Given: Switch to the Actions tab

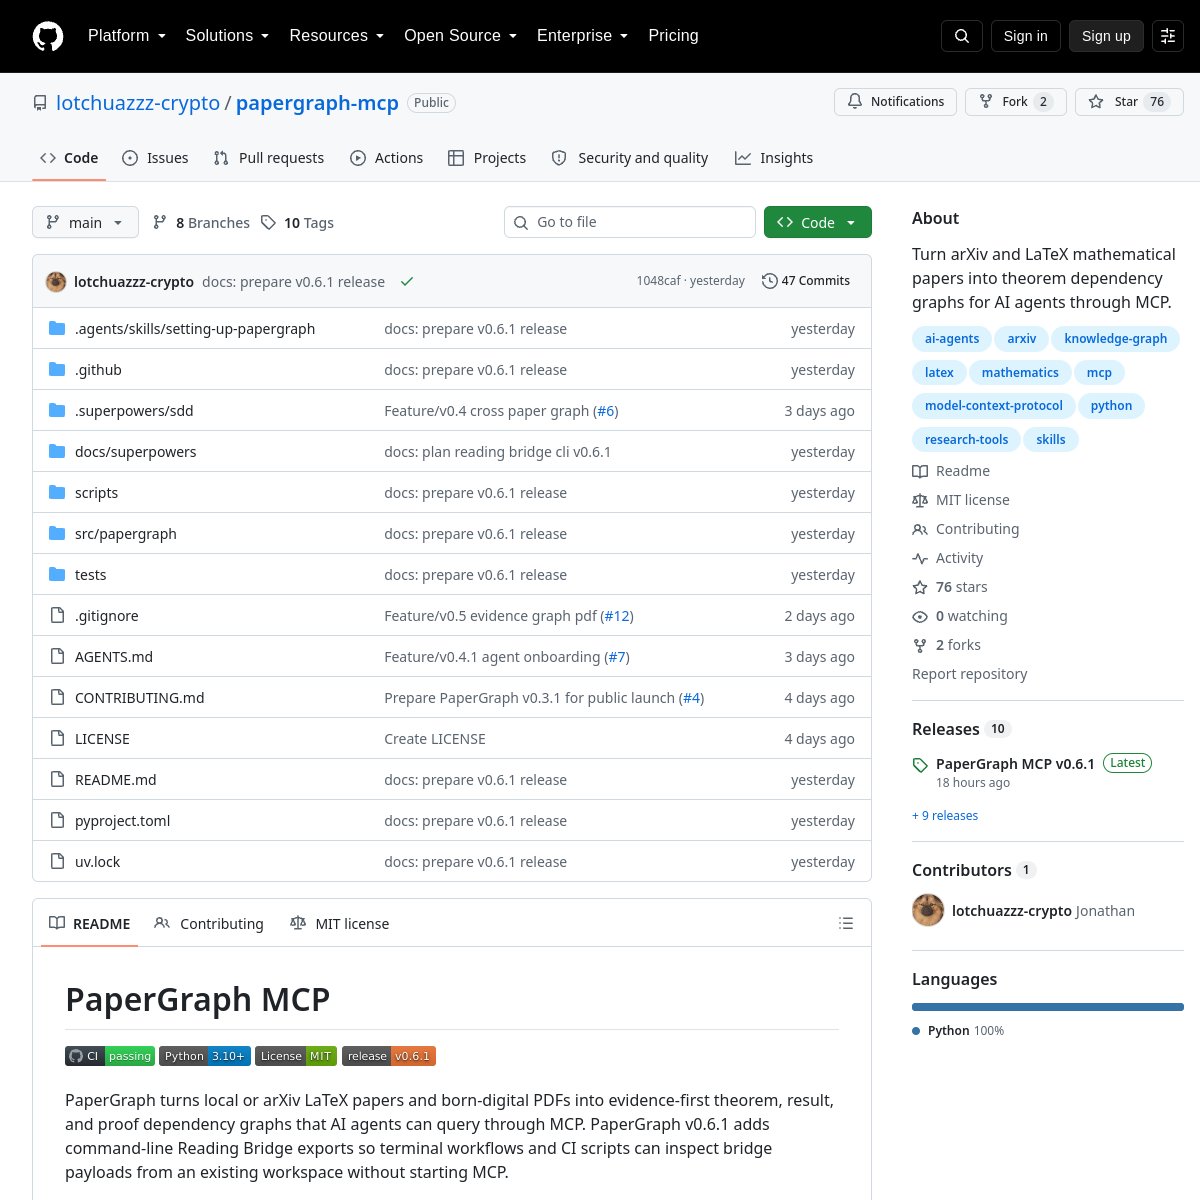Looking at the screenshot, I should [387, 158].
